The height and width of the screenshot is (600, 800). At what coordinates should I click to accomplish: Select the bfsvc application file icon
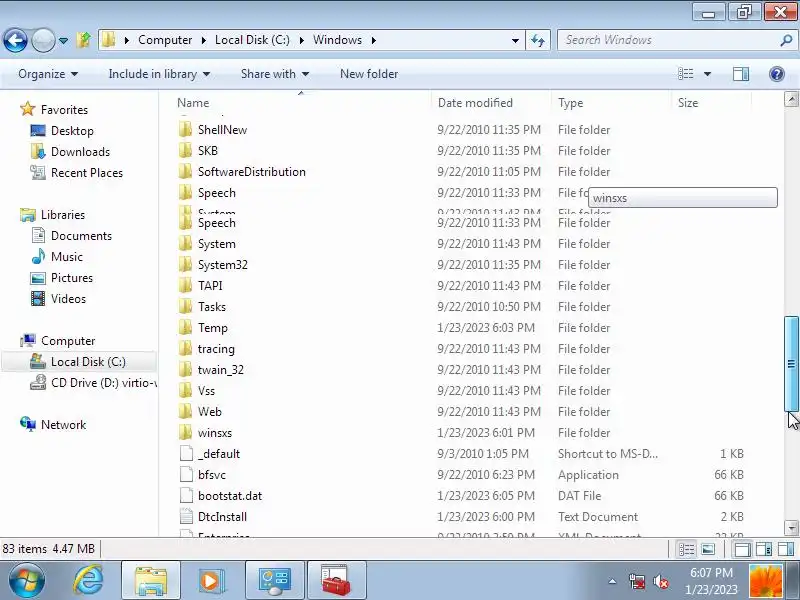click(x=186, y=474)
